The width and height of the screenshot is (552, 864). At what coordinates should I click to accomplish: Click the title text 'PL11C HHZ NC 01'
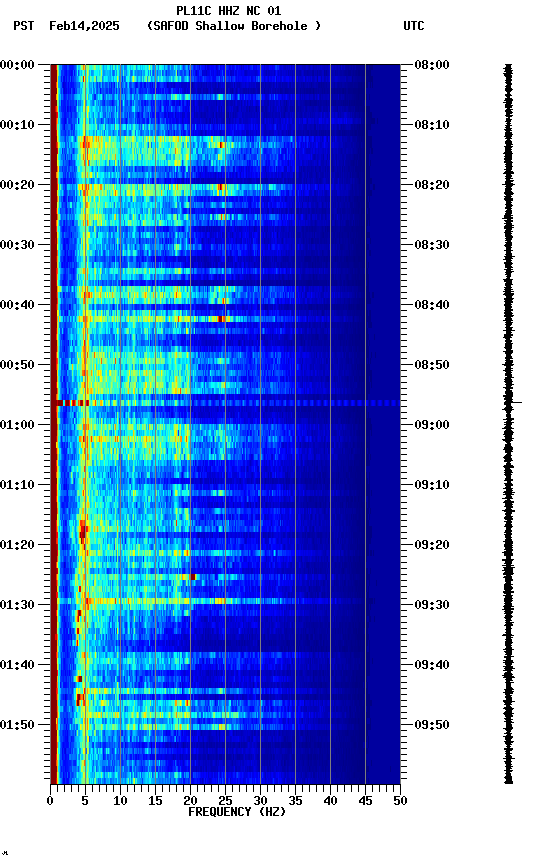click(x=229, y=11)
